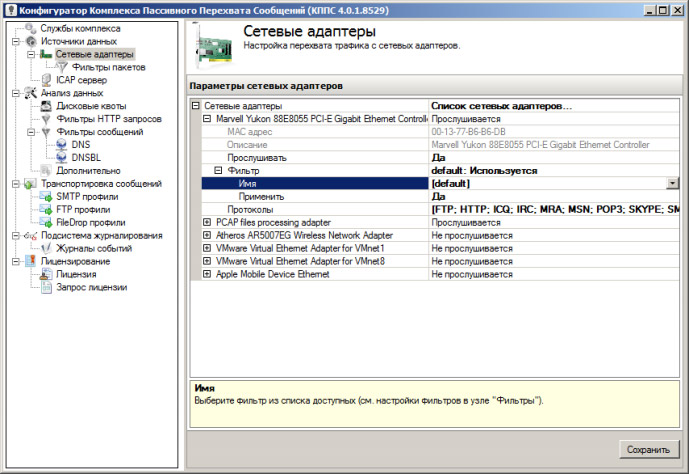Click the ICAP server icon
The height and width of the screenshot is (474, 689).
click(46, 80)
